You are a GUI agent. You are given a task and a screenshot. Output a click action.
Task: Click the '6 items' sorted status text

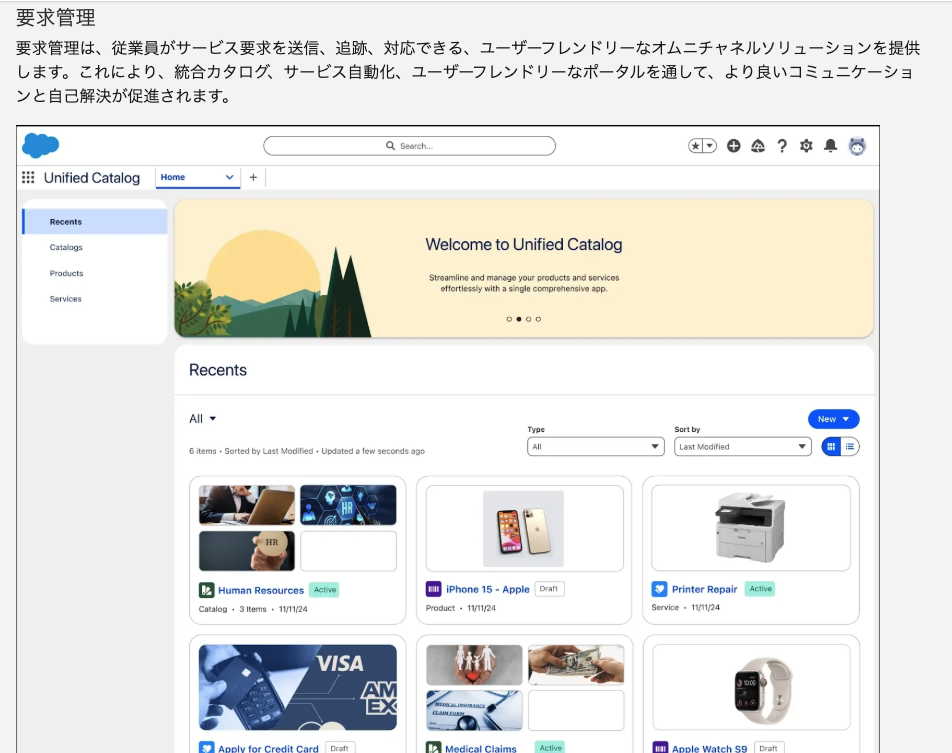point(307,451)
